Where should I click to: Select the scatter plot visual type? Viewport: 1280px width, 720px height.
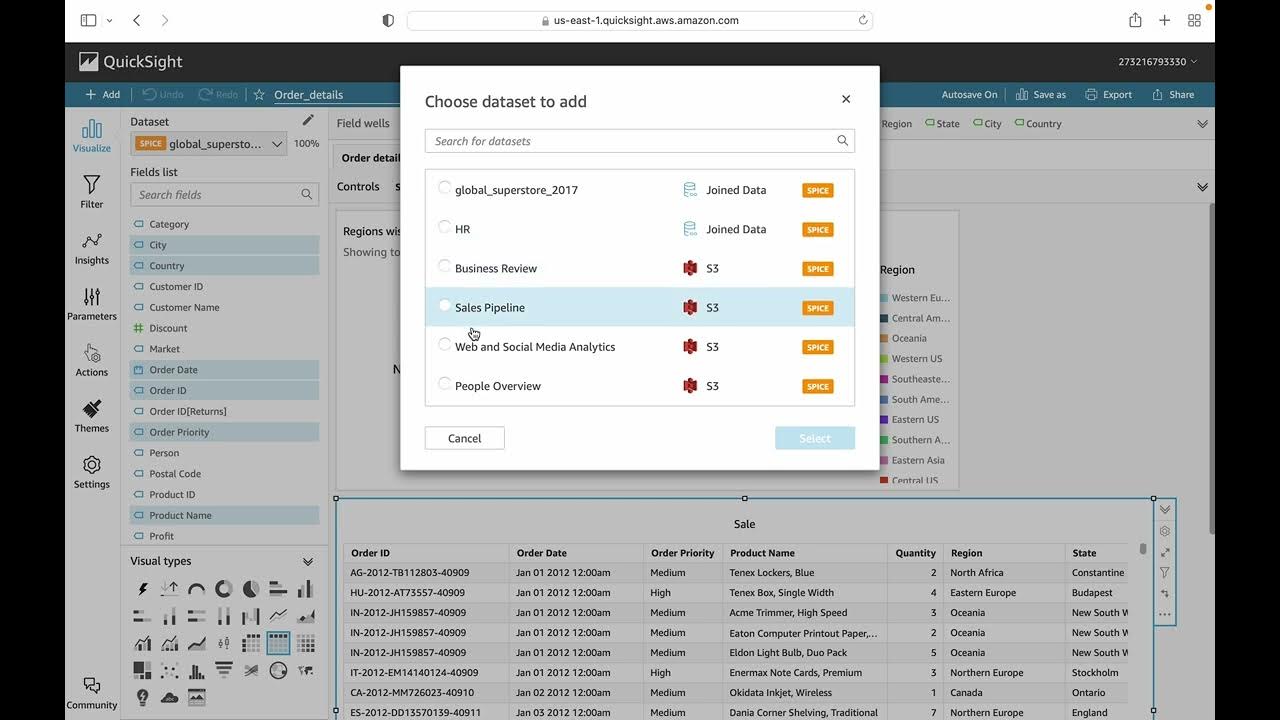tap(169, 670)
